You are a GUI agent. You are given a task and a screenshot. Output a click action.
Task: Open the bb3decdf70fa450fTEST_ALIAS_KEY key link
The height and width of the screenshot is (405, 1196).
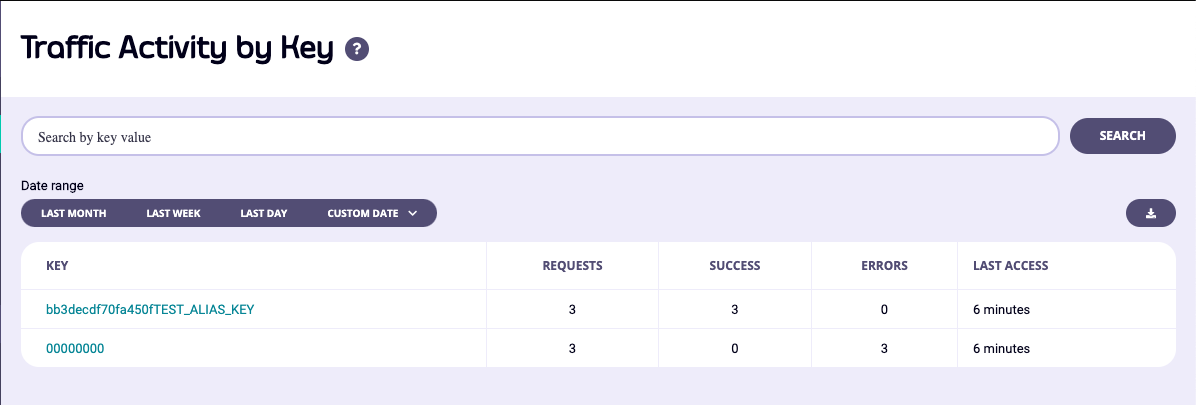150,310
